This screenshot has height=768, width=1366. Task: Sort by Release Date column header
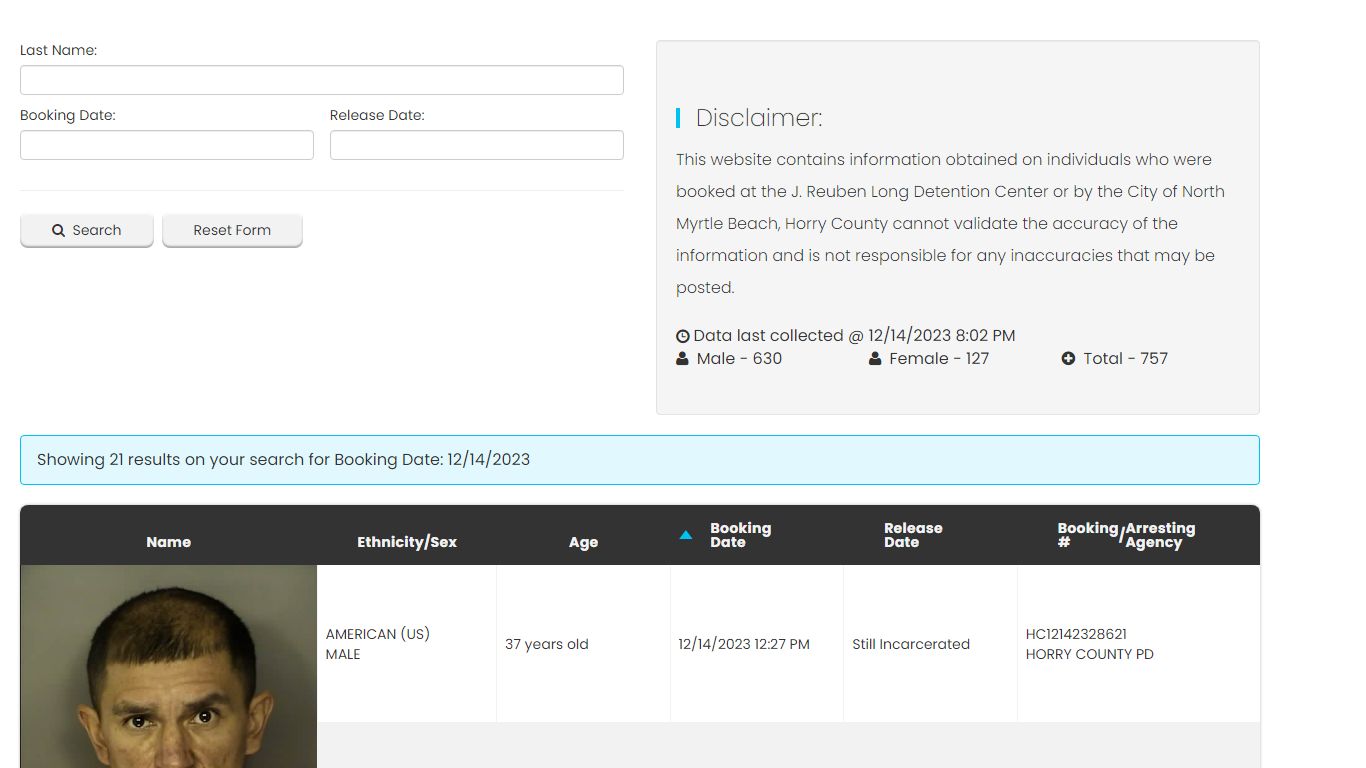(913, 535)
